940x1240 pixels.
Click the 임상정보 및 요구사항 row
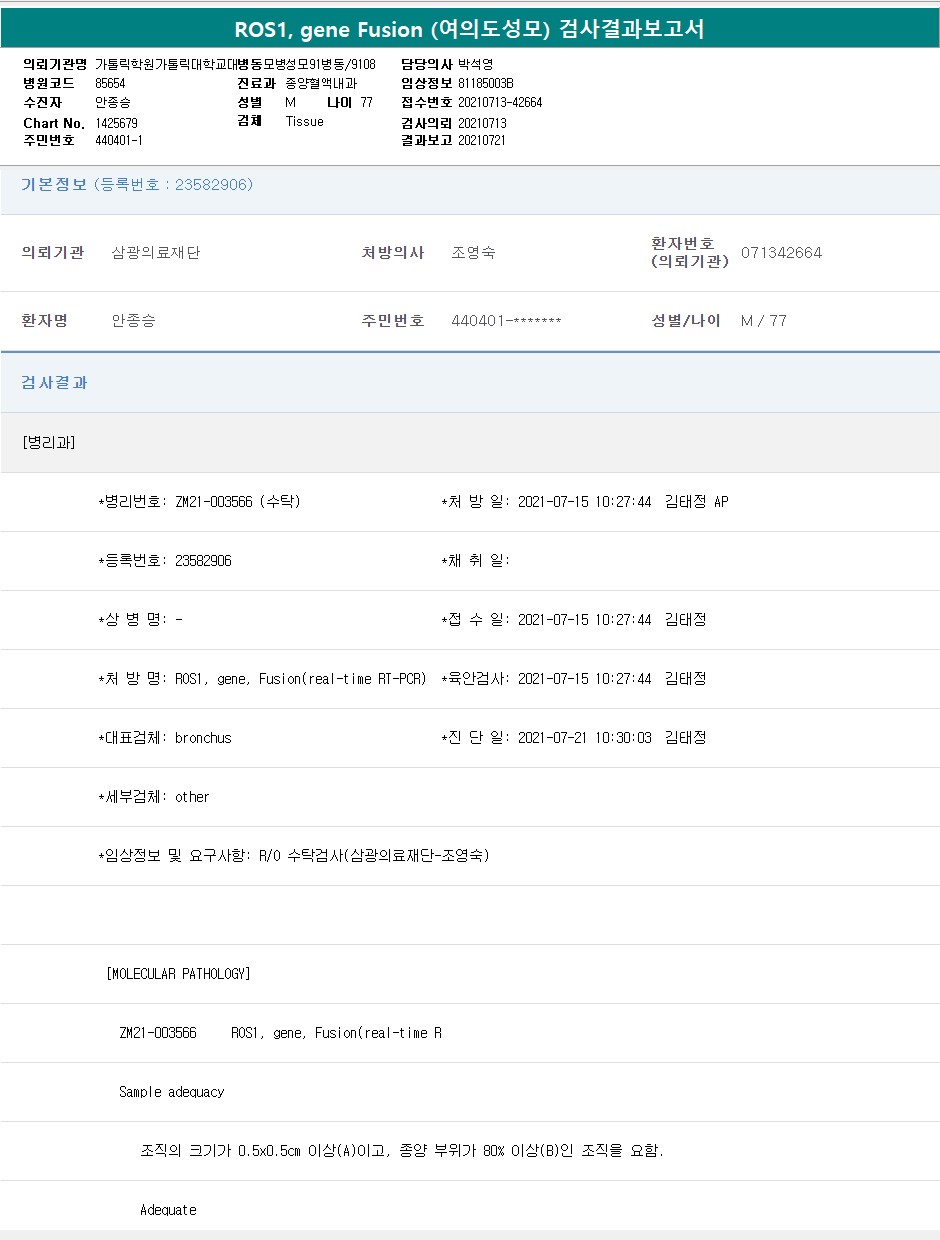pos(293,856)
